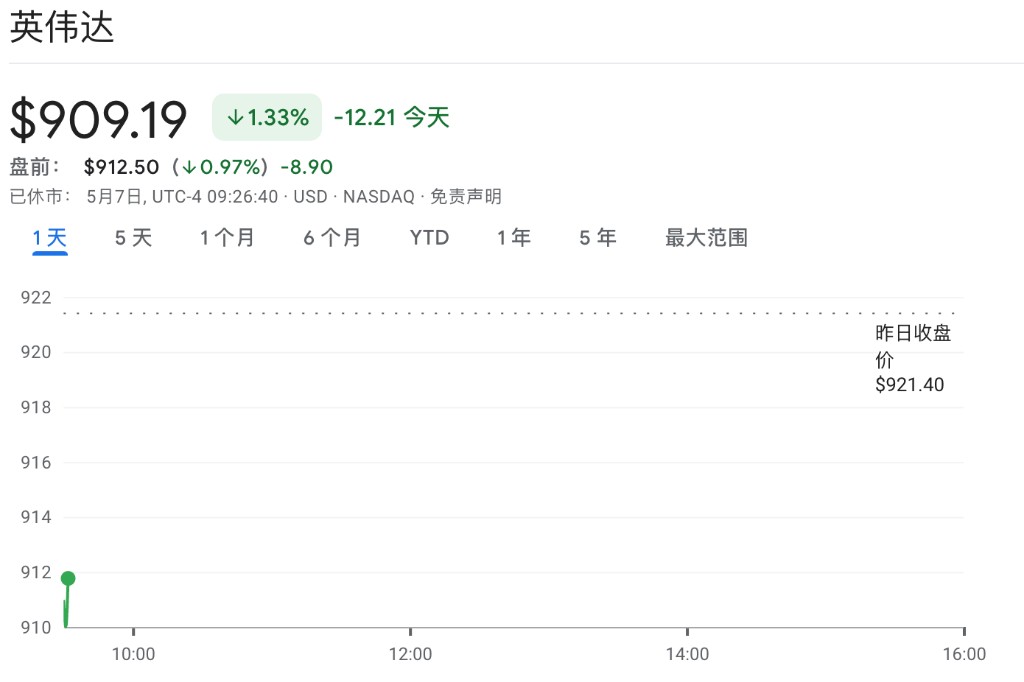Click the green price dot on chart
The image size is (1024, 682).
[68, 578]
